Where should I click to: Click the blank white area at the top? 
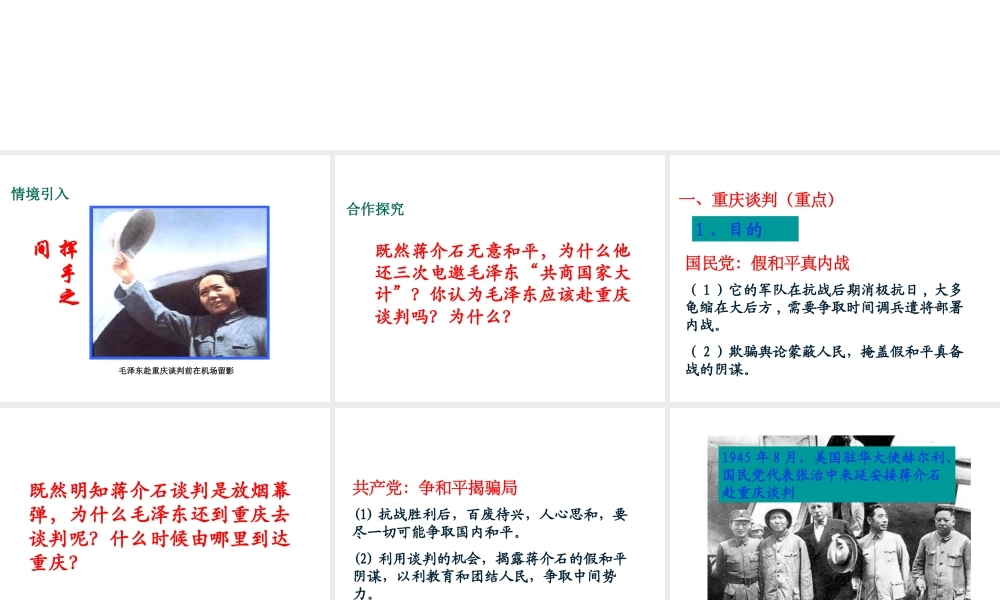click(x=500, y=75)
